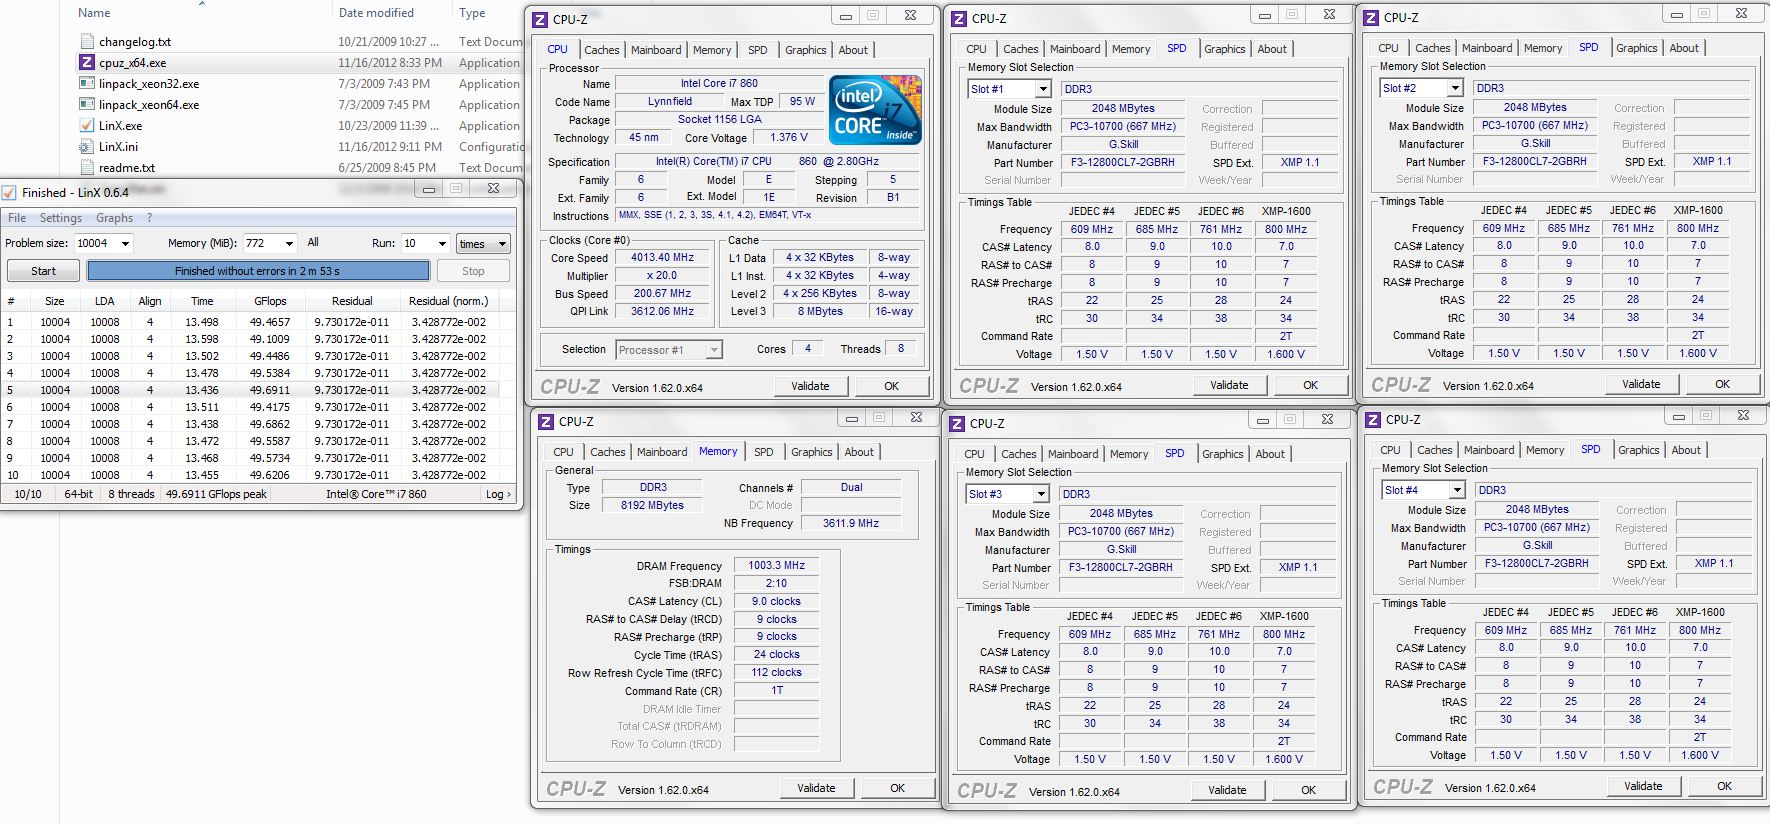Click the linpack_xeon32.exe file icon
This screenshot has height=824, width=1770.
pyautogui.click(x=86, y=84)
